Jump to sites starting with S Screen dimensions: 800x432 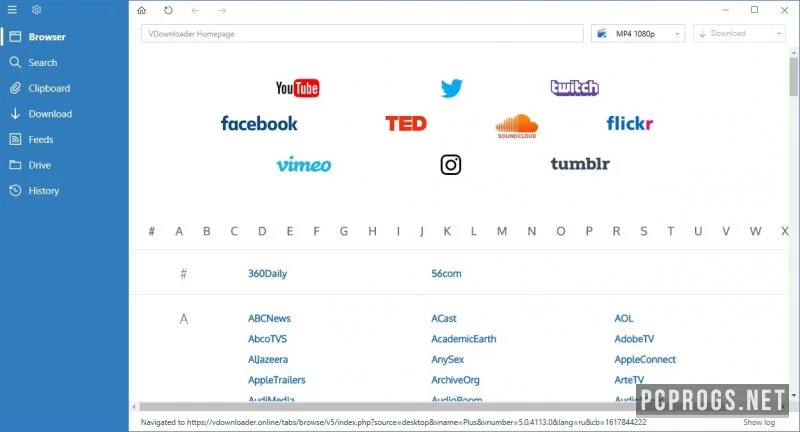(644, 231)
